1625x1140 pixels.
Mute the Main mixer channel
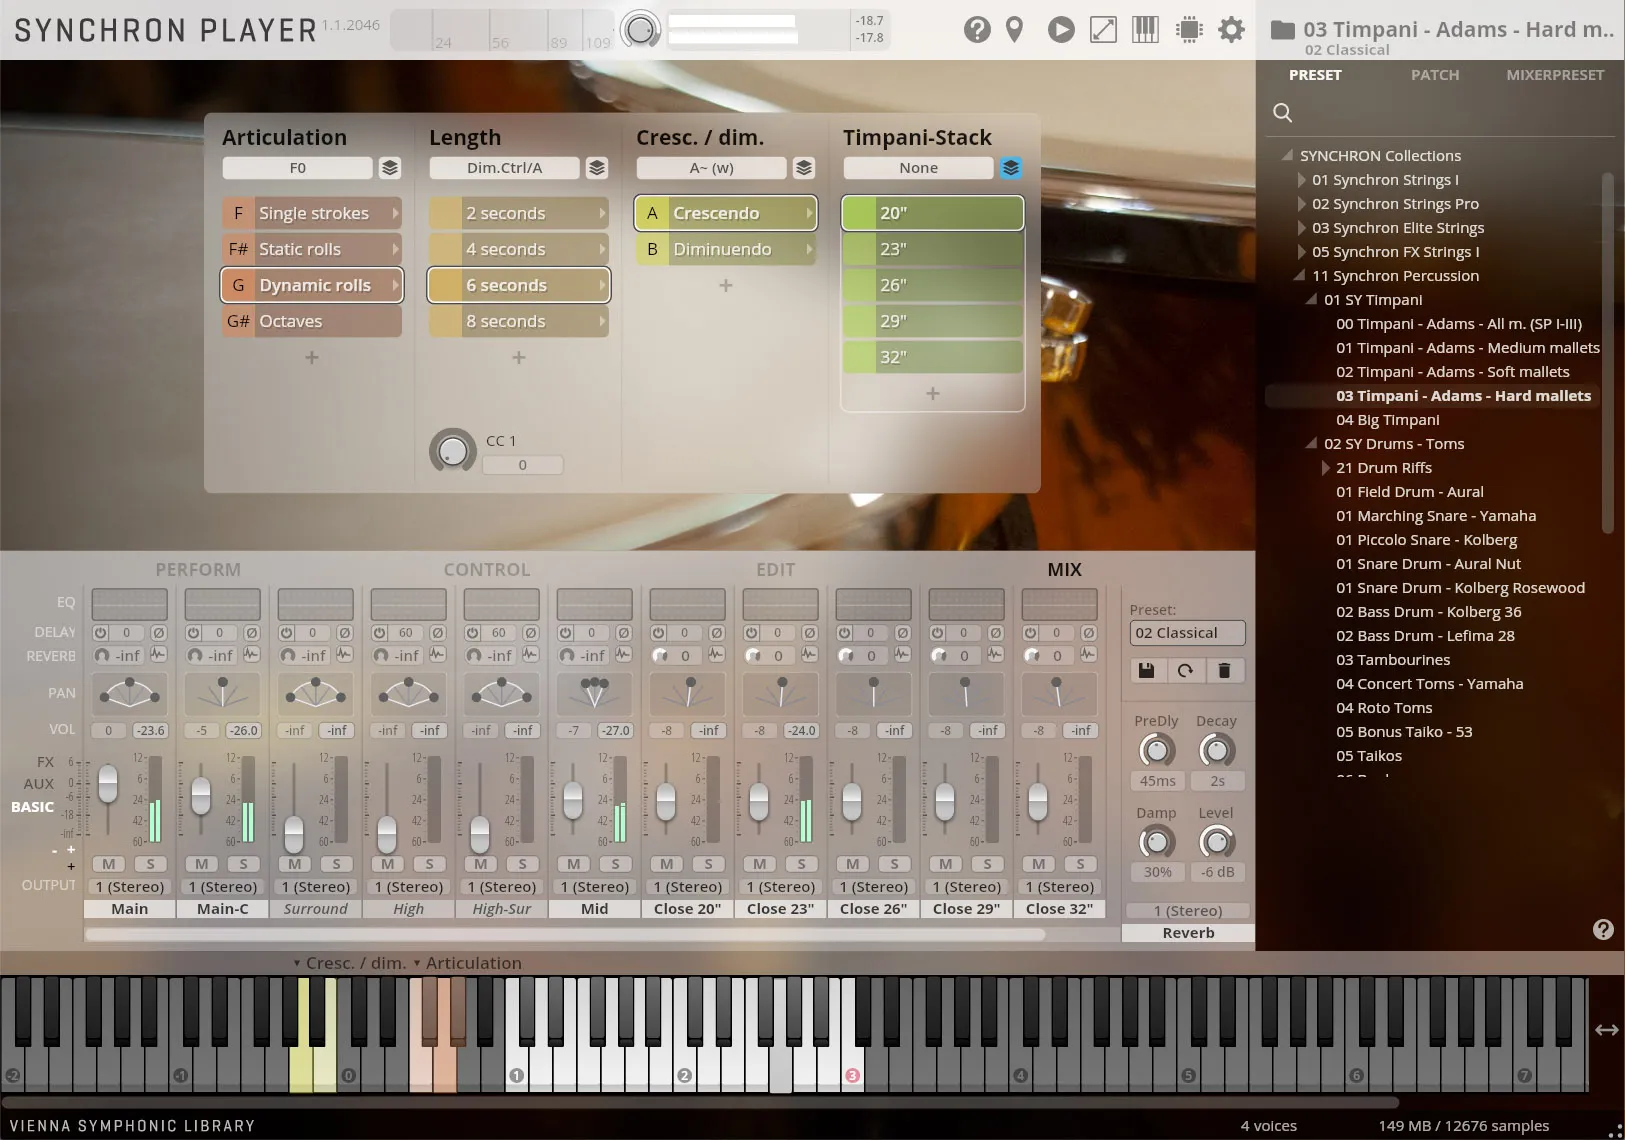108,864
